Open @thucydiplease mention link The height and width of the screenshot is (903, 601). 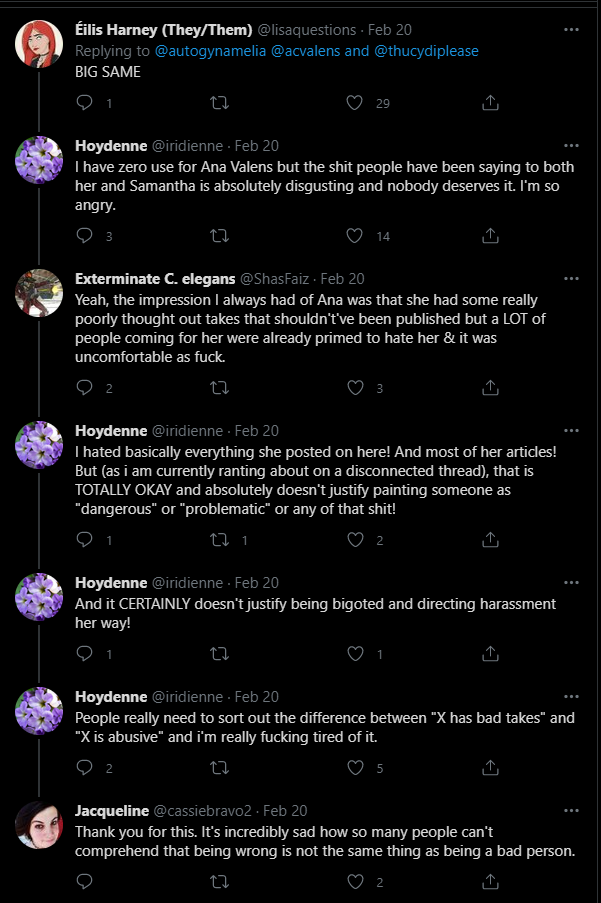[426, 50]
